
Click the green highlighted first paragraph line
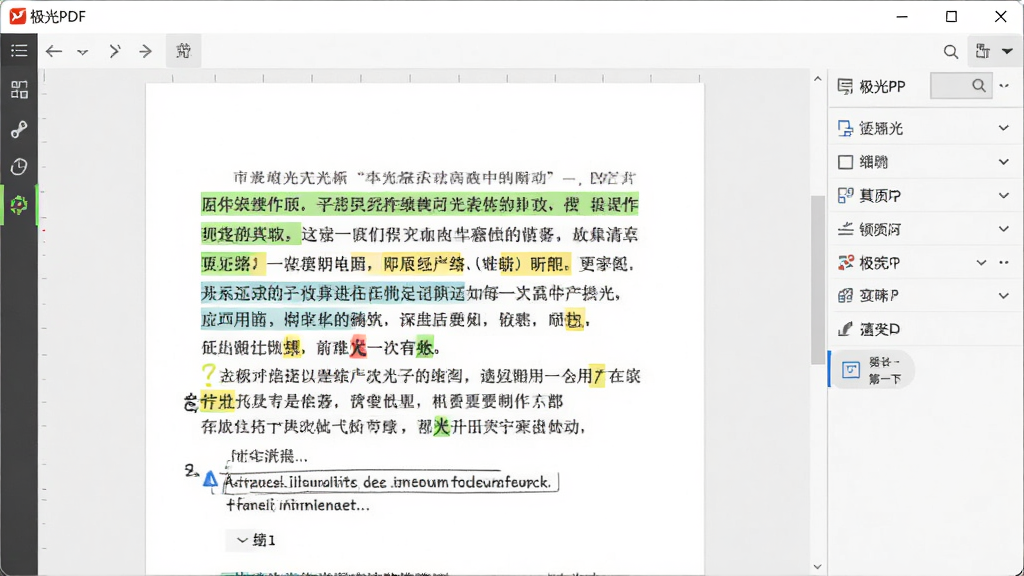point(419,204)
